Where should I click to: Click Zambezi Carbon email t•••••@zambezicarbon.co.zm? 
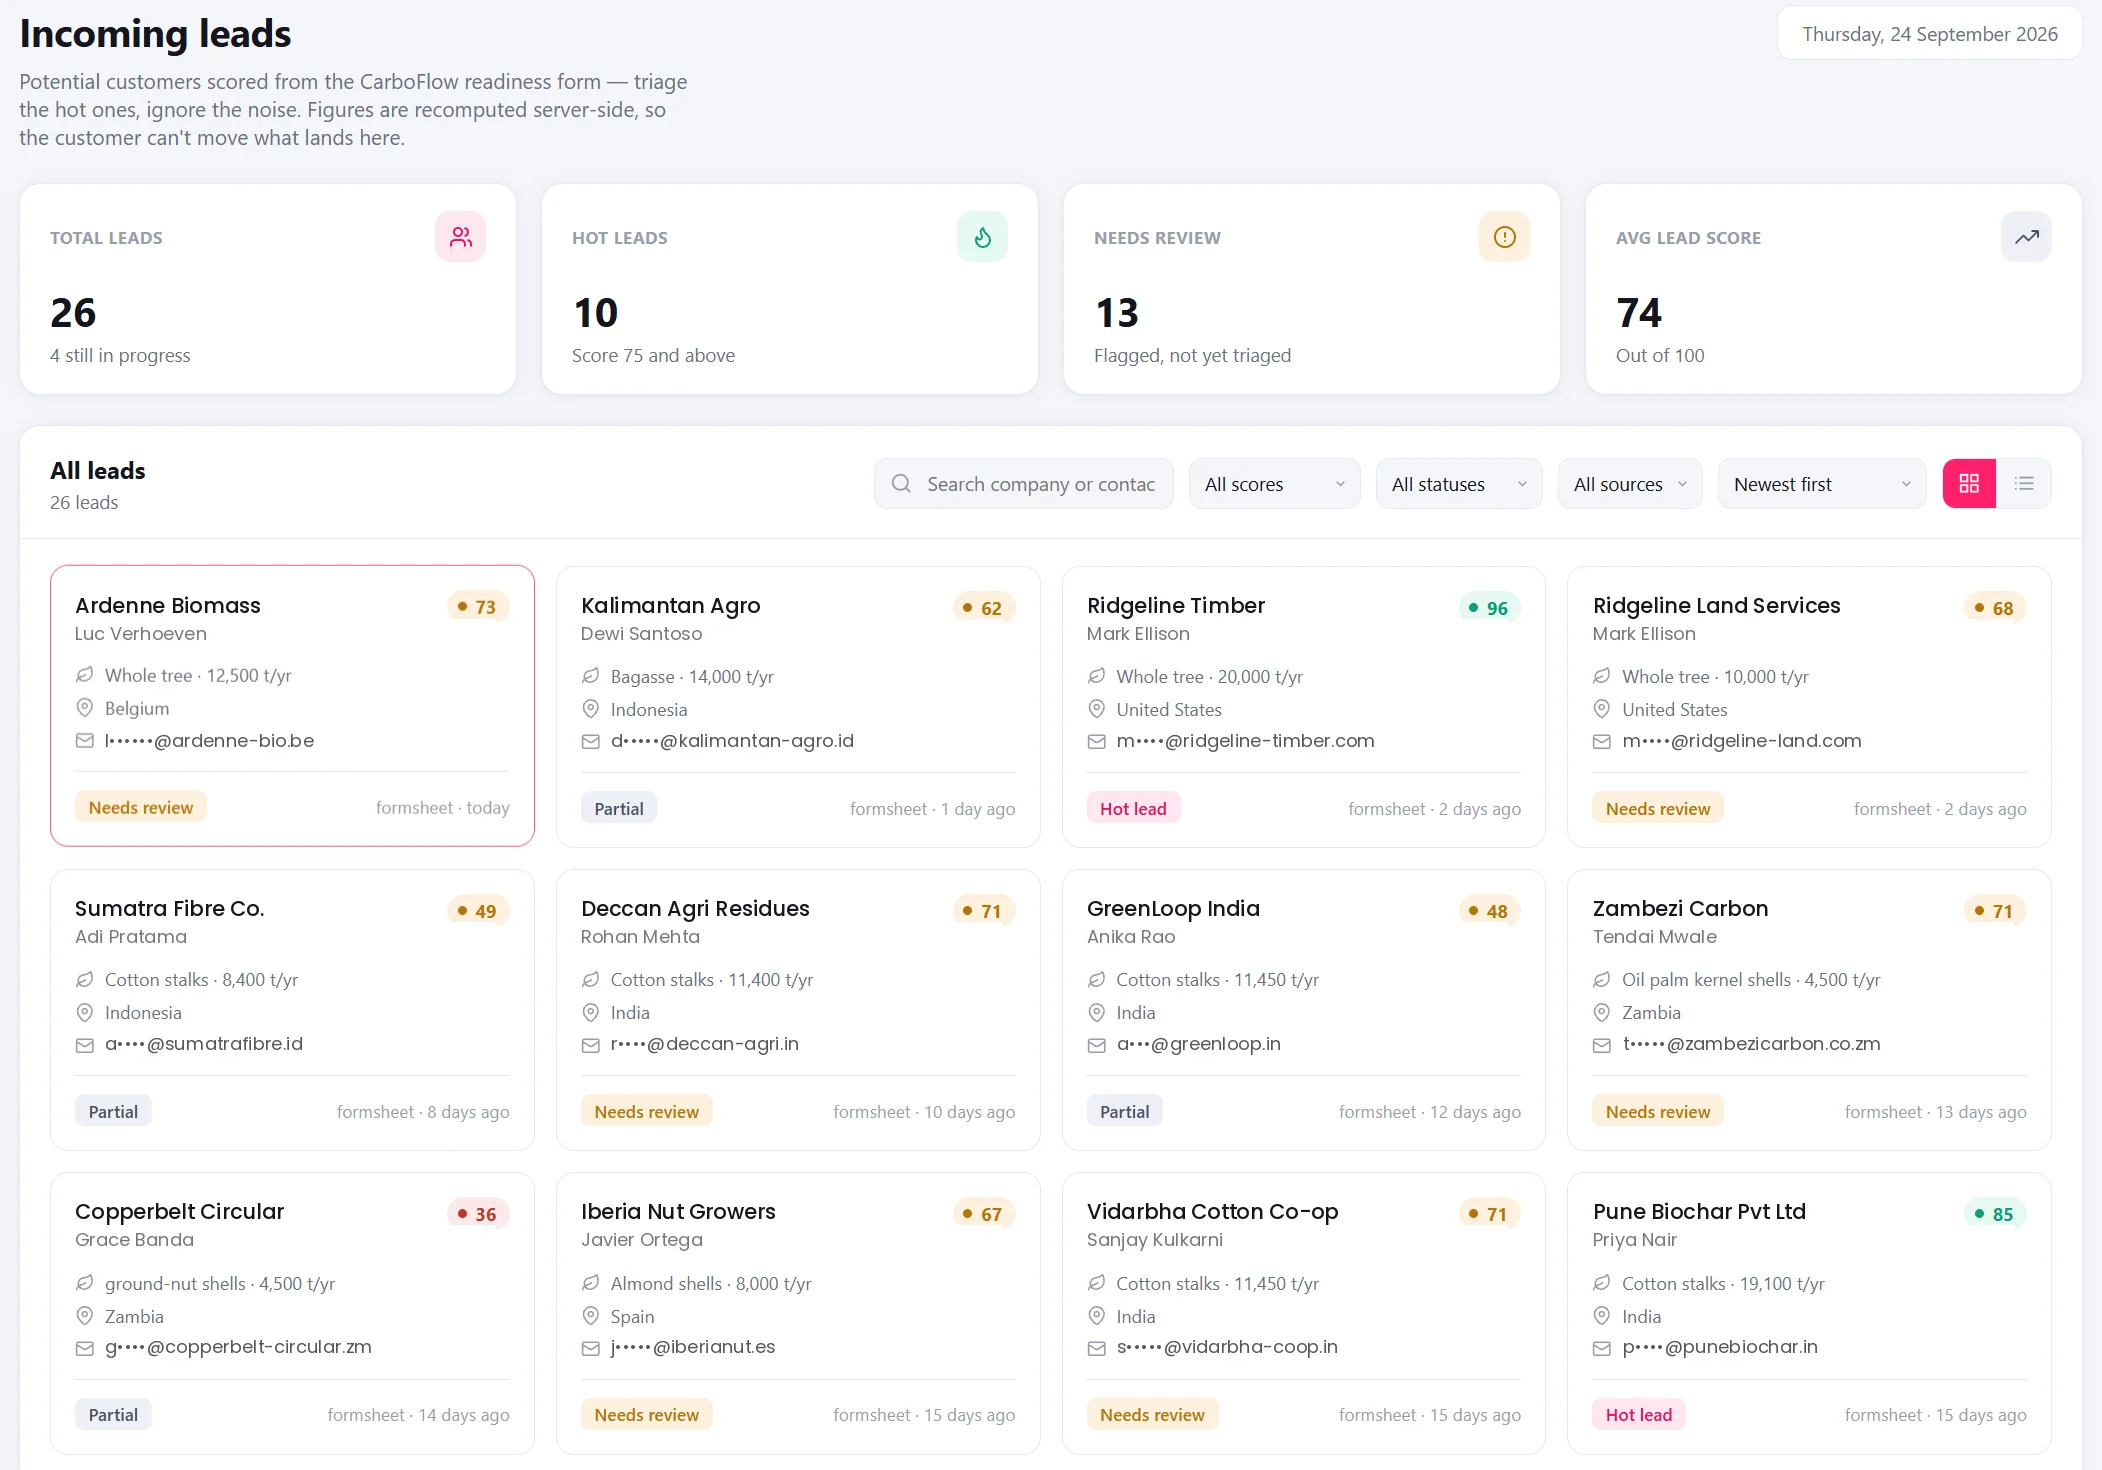point(1751,1044)
